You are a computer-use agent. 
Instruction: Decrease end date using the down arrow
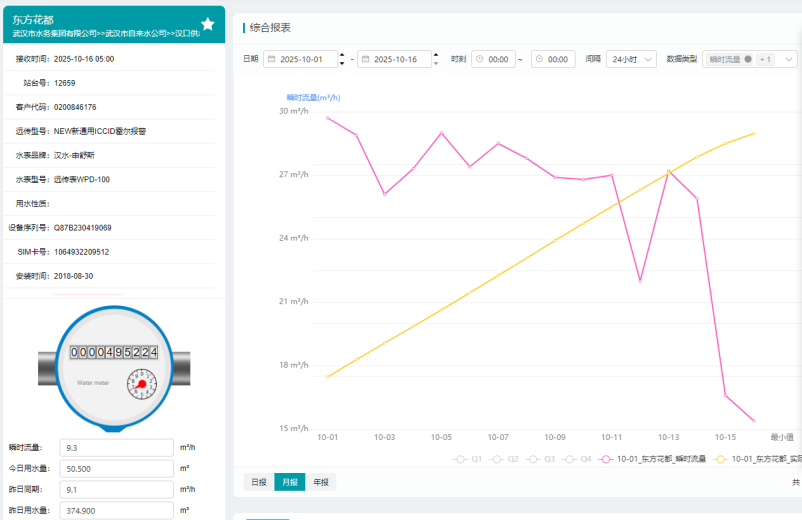point(438,64)
